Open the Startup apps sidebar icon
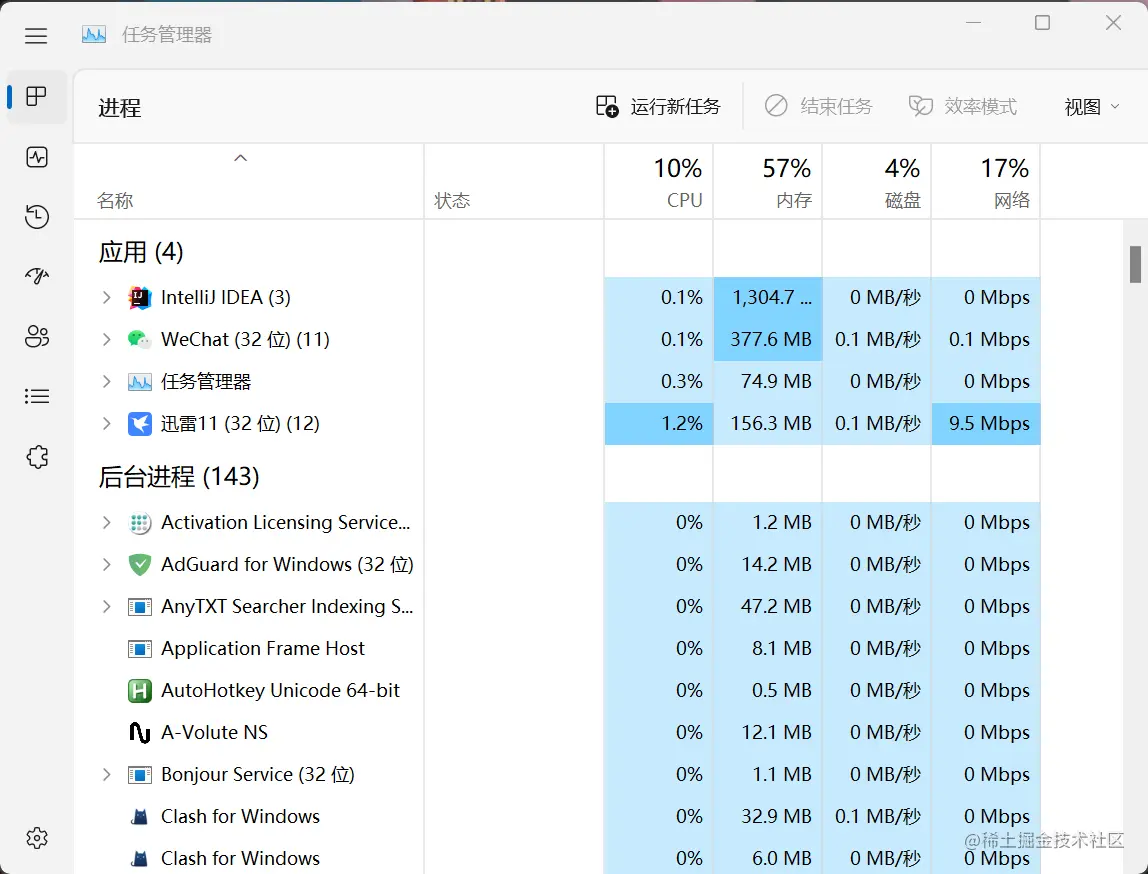1148x874 pixels. [x=37, y=276]
